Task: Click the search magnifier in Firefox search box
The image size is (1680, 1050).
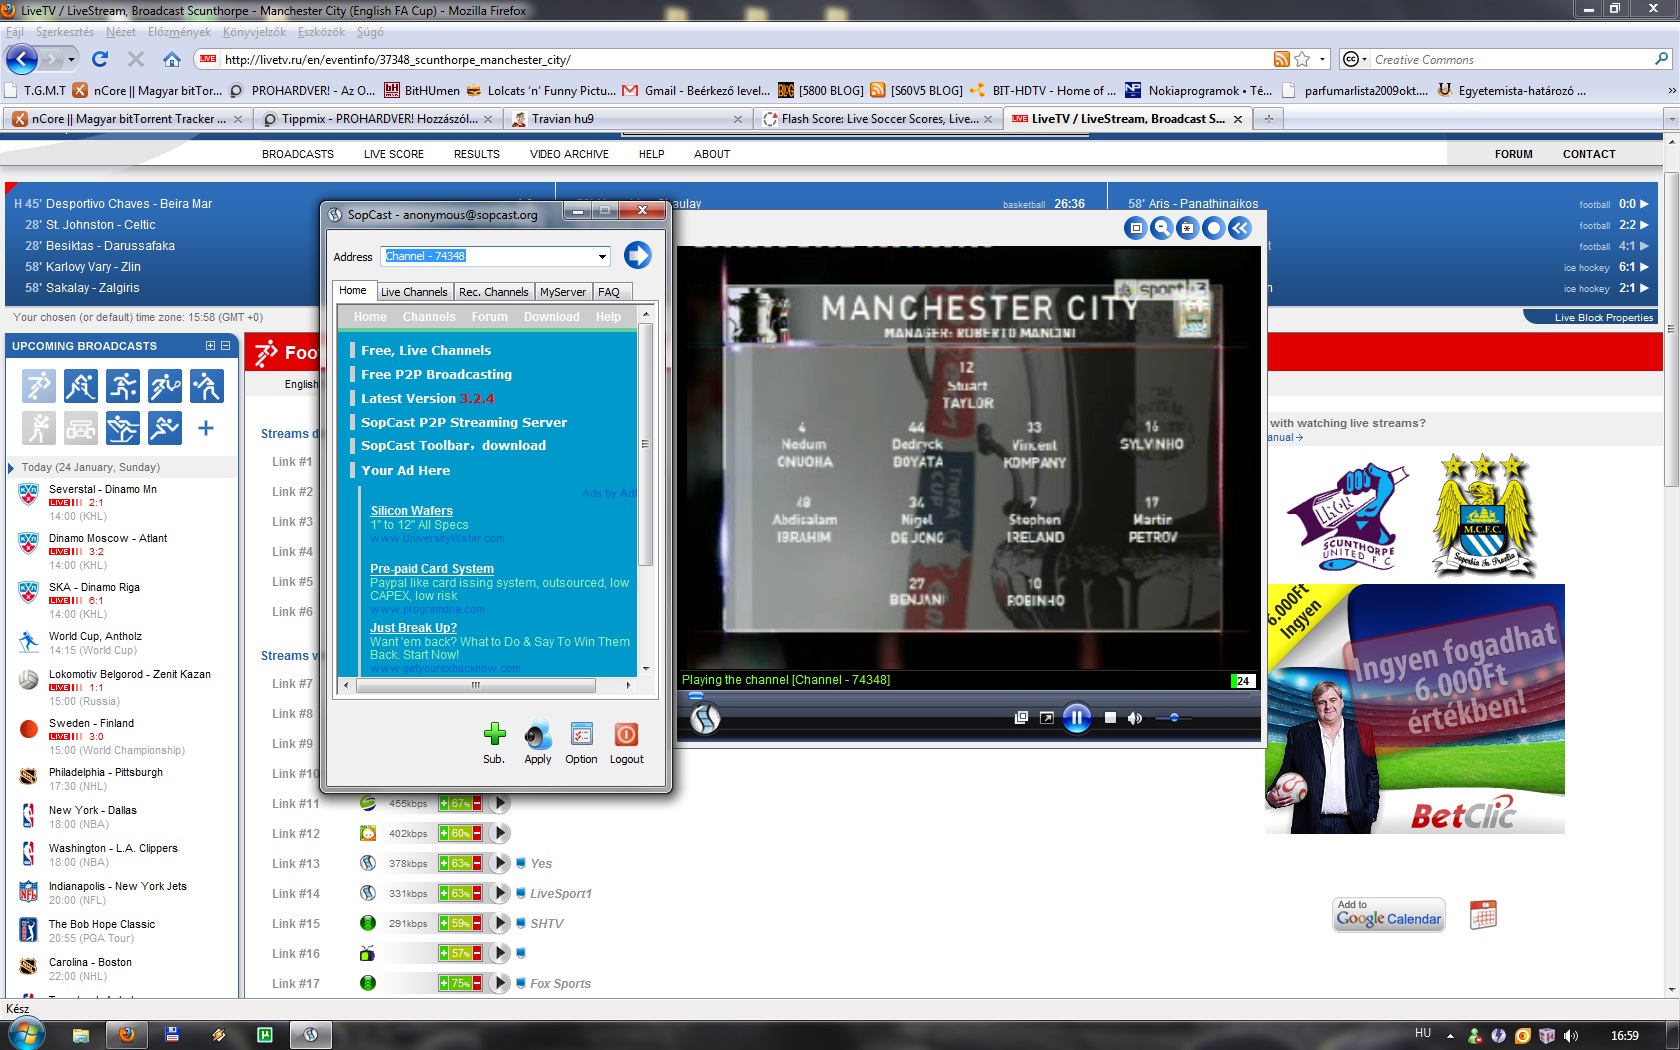Action: [x=1661, y=60]
